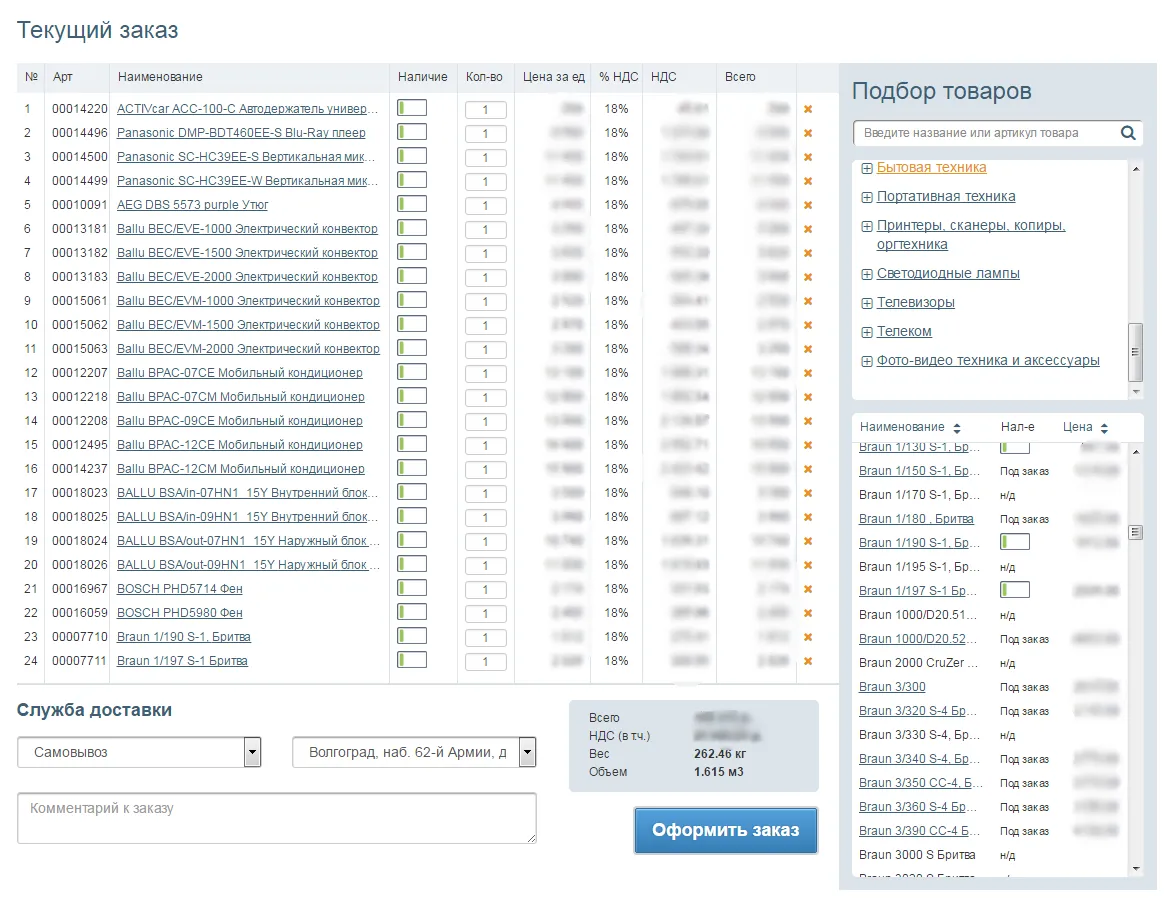Delete Ballu BEC/EVE-1000 row via orange cross
1176x913 pixels.
pos(808,230)
